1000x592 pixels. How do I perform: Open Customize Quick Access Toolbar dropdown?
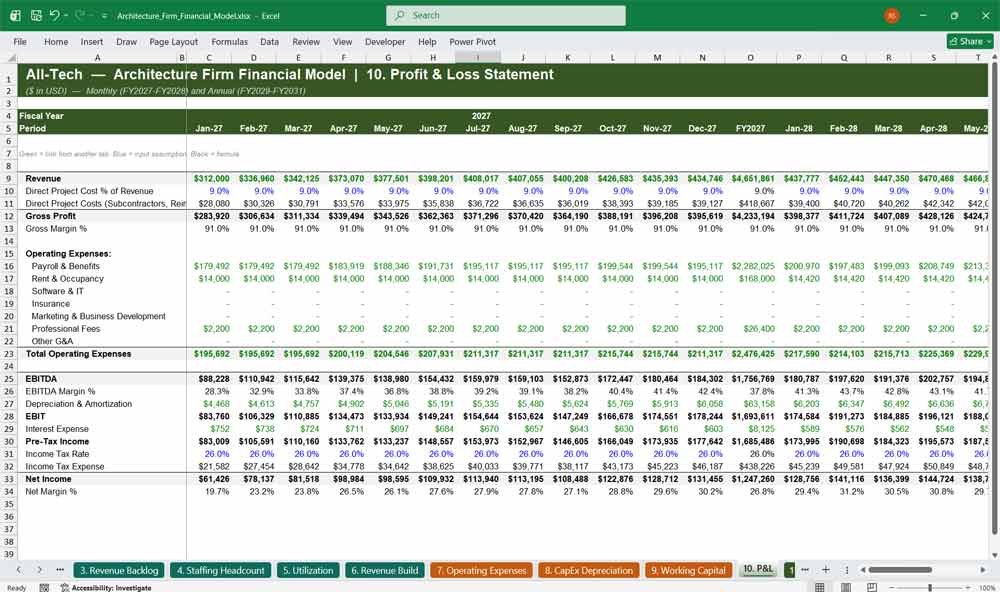pyautogui.click(x=104, y=16)
